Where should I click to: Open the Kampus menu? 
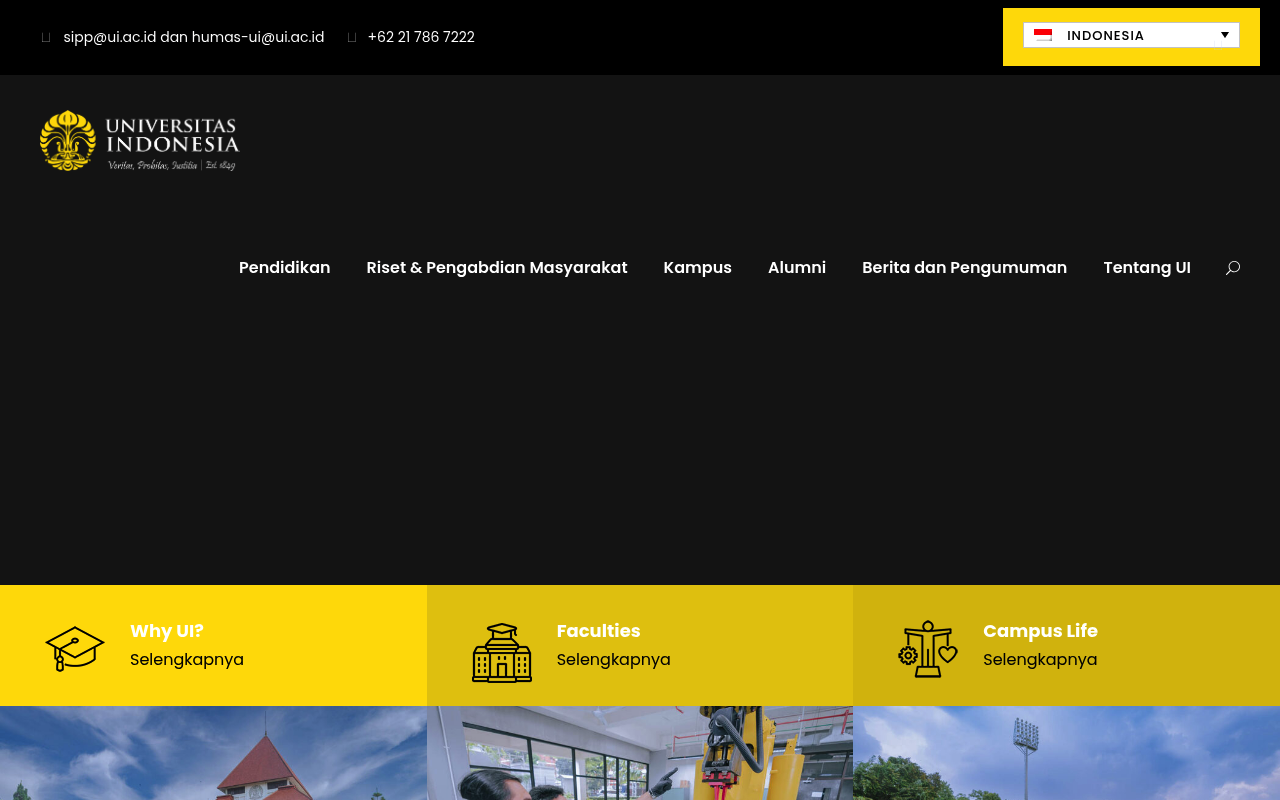point(698,268)
